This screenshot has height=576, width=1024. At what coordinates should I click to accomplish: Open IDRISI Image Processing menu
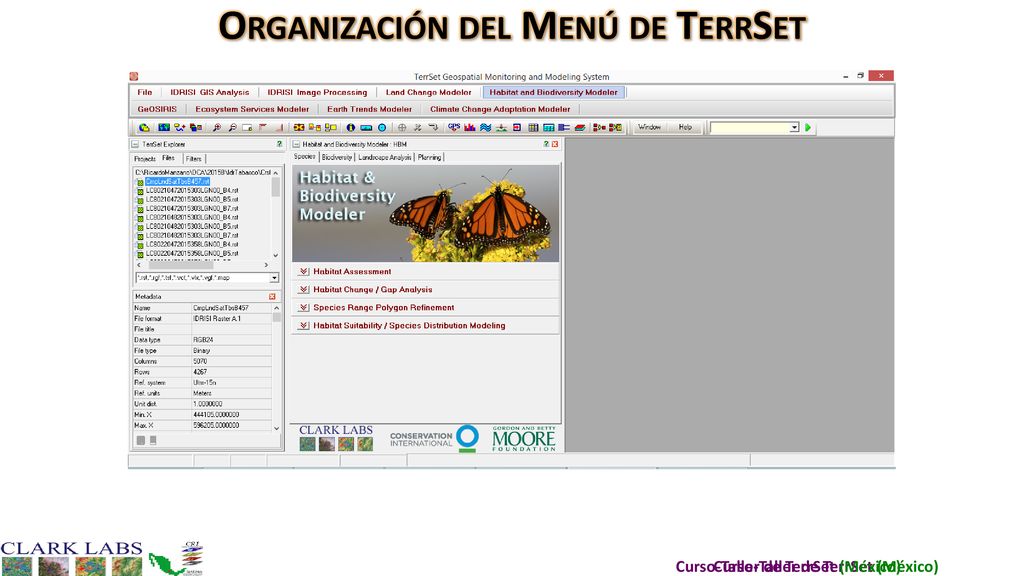(x=317, y=92)
